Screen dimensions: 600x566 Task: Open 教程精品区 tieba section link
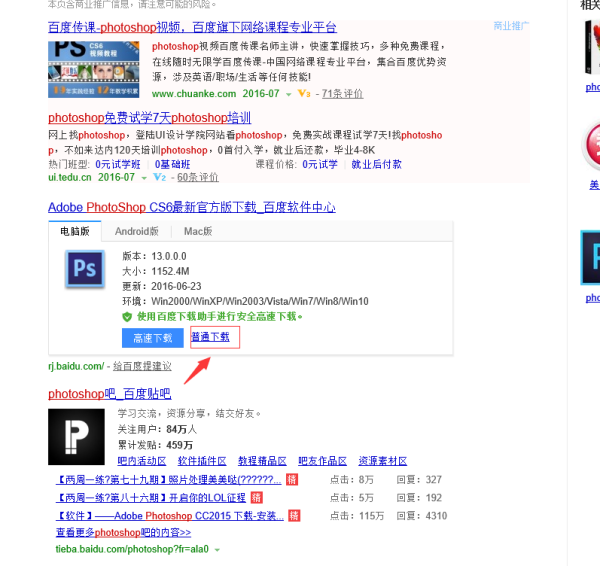pos(262,461)
